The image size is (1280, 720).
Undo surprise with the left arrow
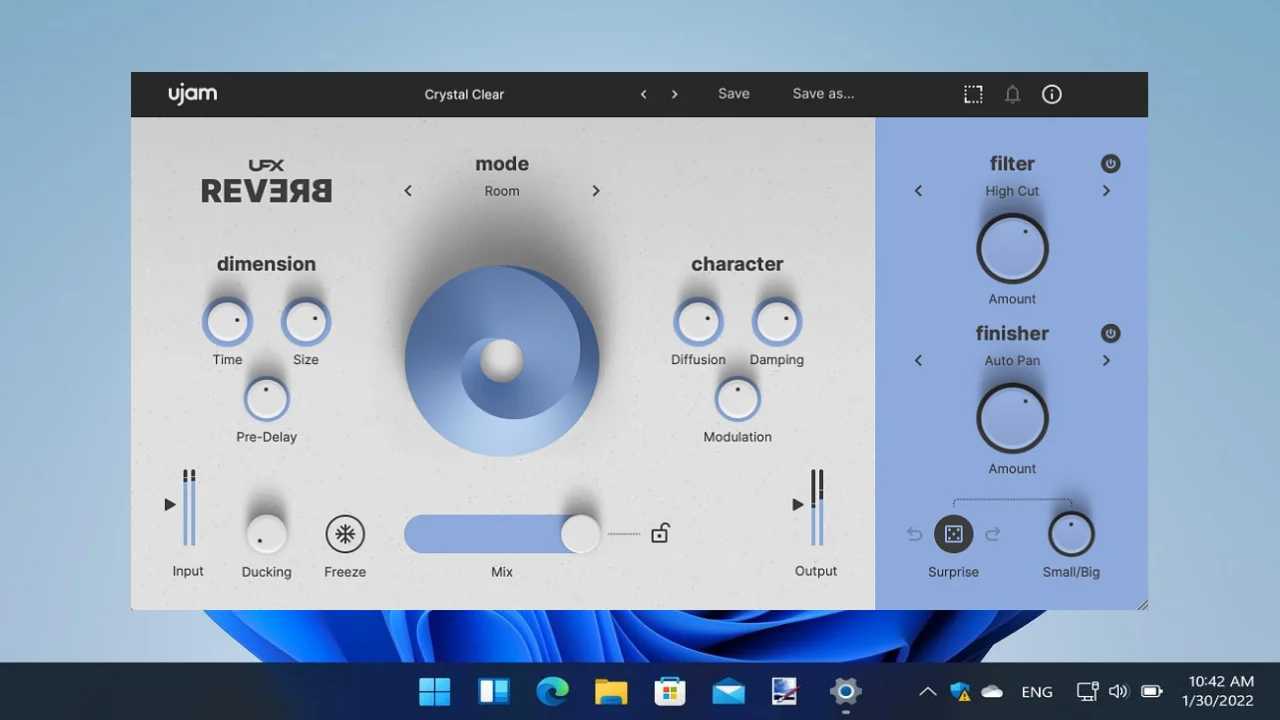pos(914,535)
